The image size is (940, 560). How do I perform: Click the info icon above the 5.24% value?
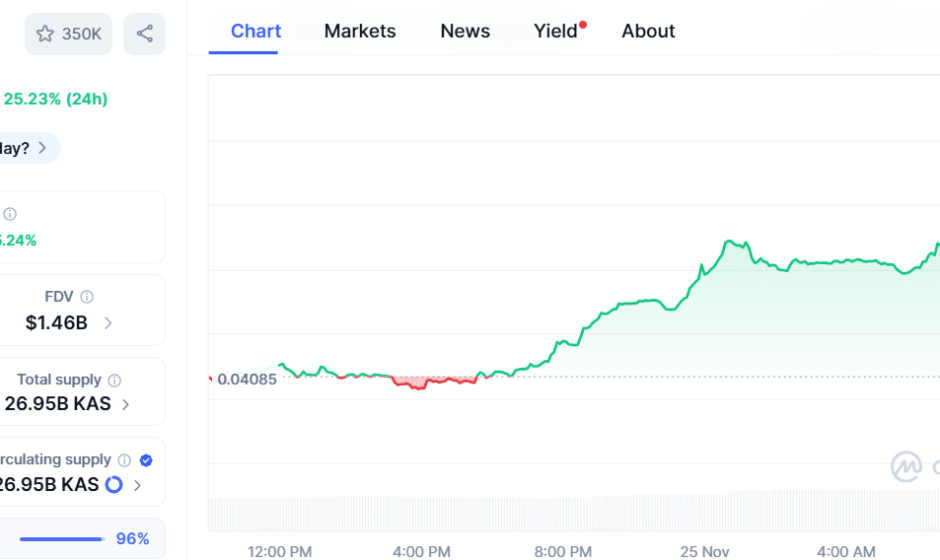[10, 214]
